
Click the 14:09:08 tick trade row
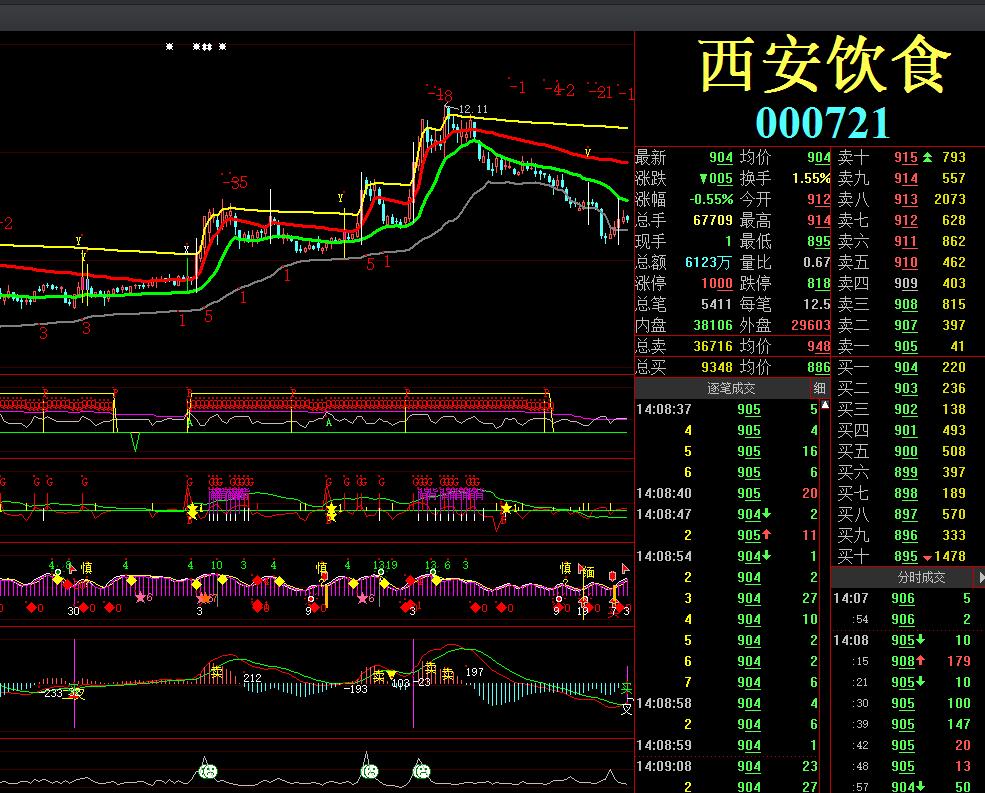[727, 766]
